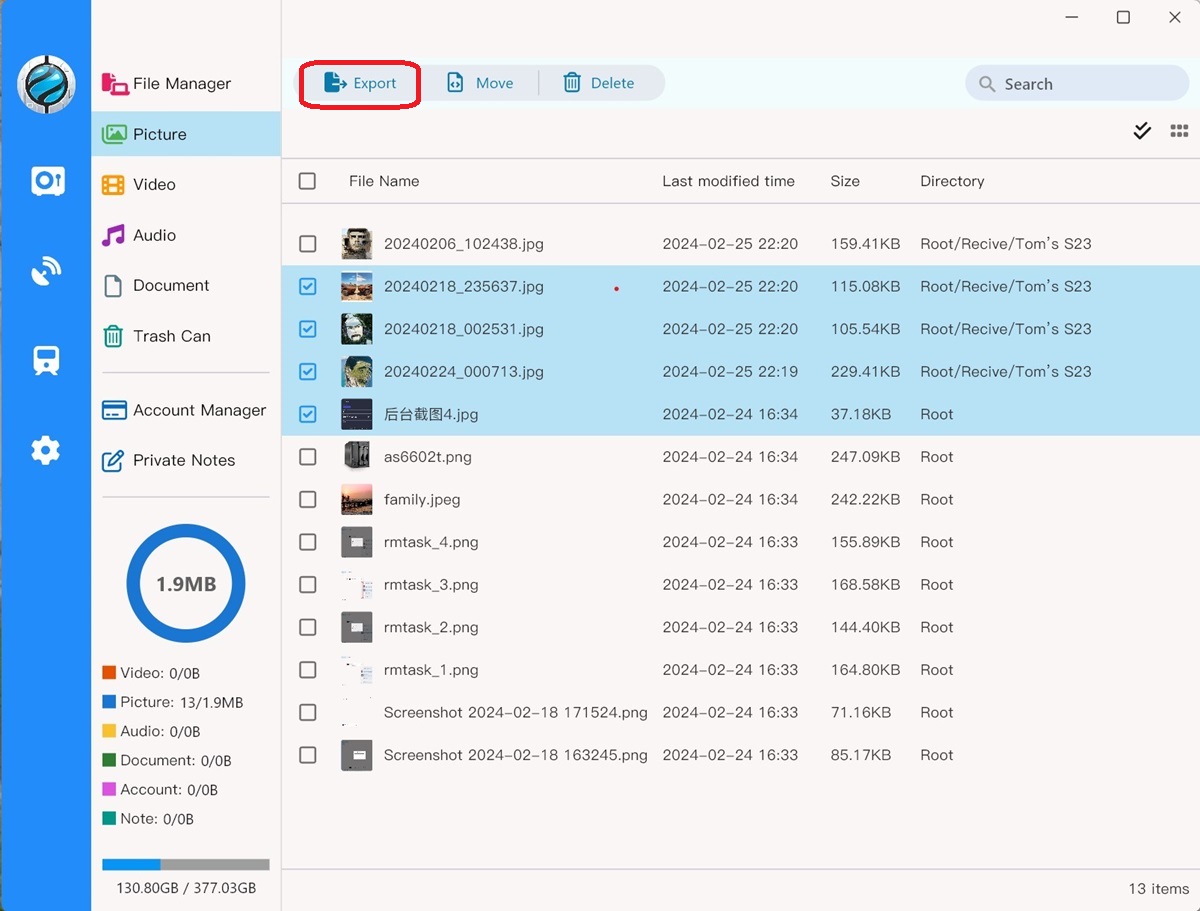Open the satellite dish icon in blue sidebar

tap(46, 271)
